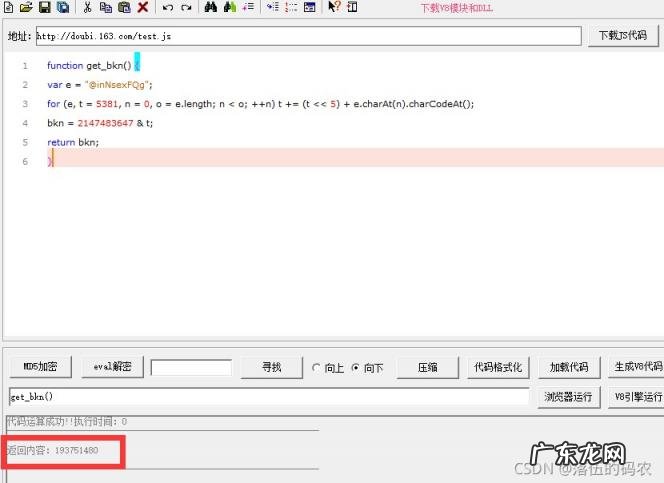Screen dimensions: 664x483
Task: Select the 向下 radio button
Action: click(x=355, y=368)
